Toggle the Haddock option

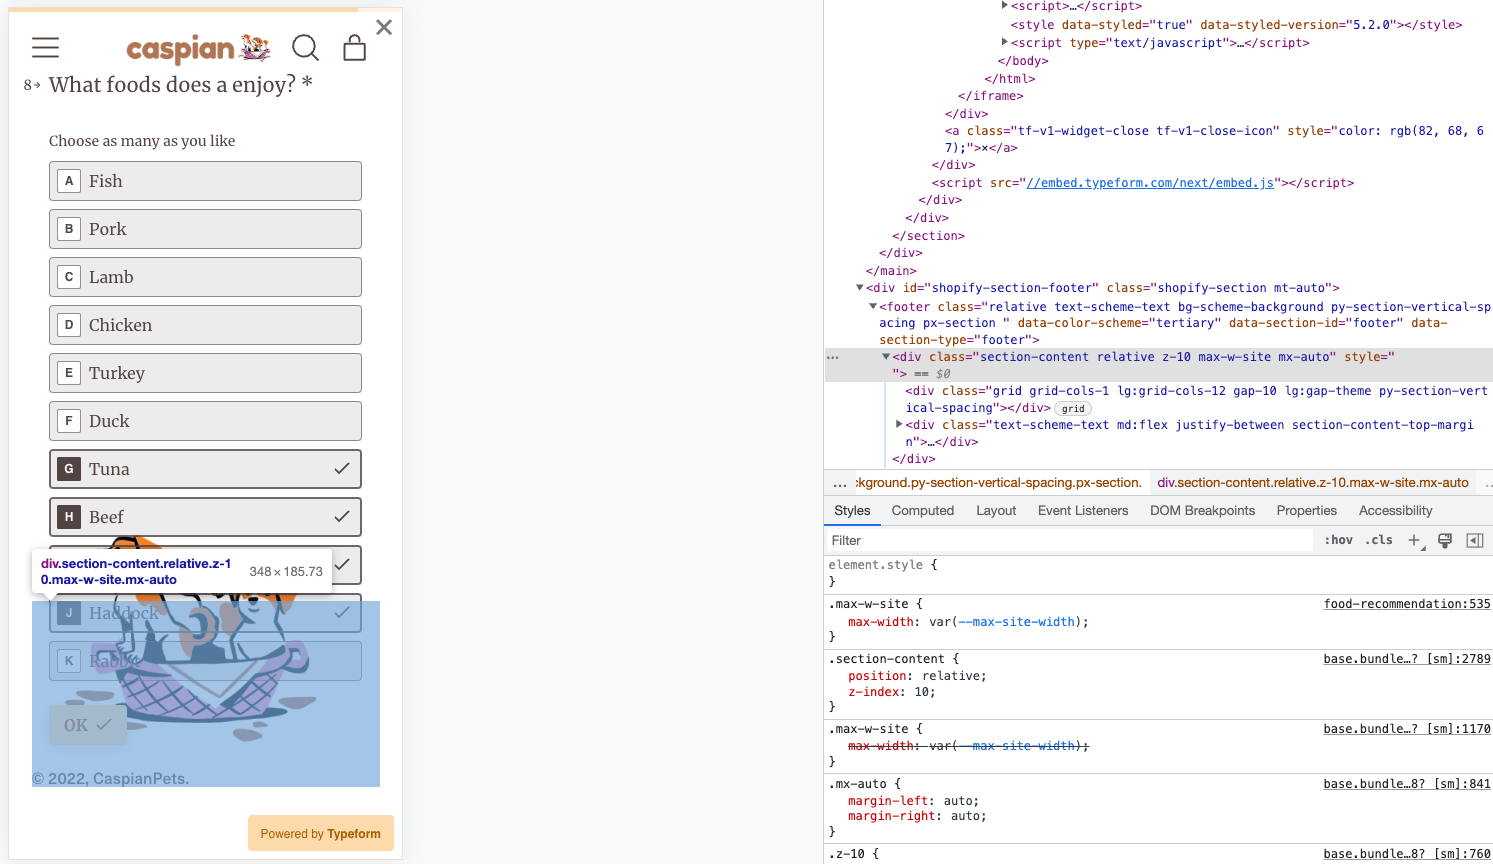(205, 613)
